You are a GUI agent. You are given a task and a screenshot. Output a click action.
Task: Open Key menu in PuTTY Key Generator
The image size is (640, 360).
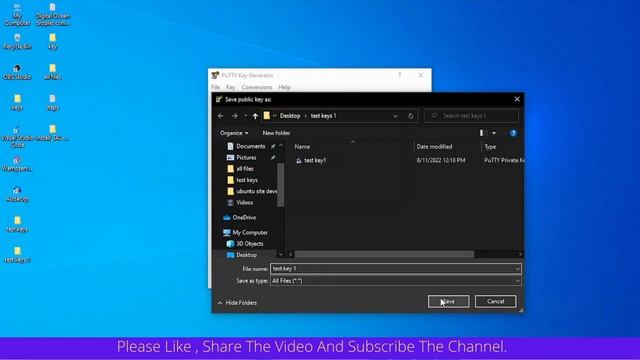click(x=231, y=87)
